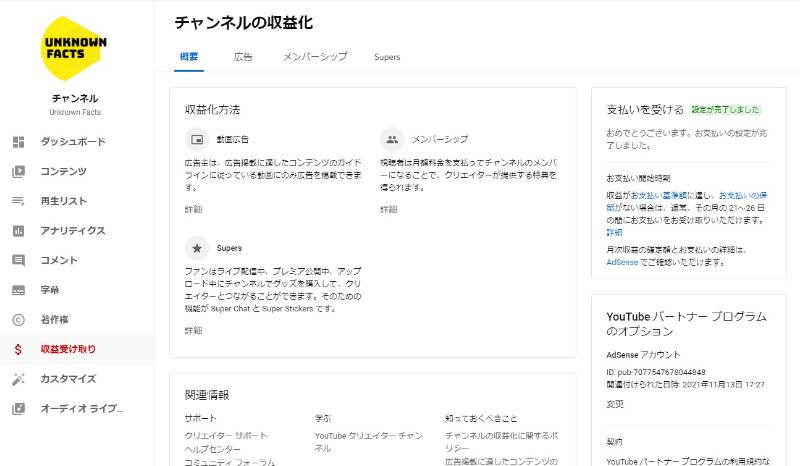Click the 関連情報 section heading
Viewport: 800px width, 466px height.
pos(207,395)
